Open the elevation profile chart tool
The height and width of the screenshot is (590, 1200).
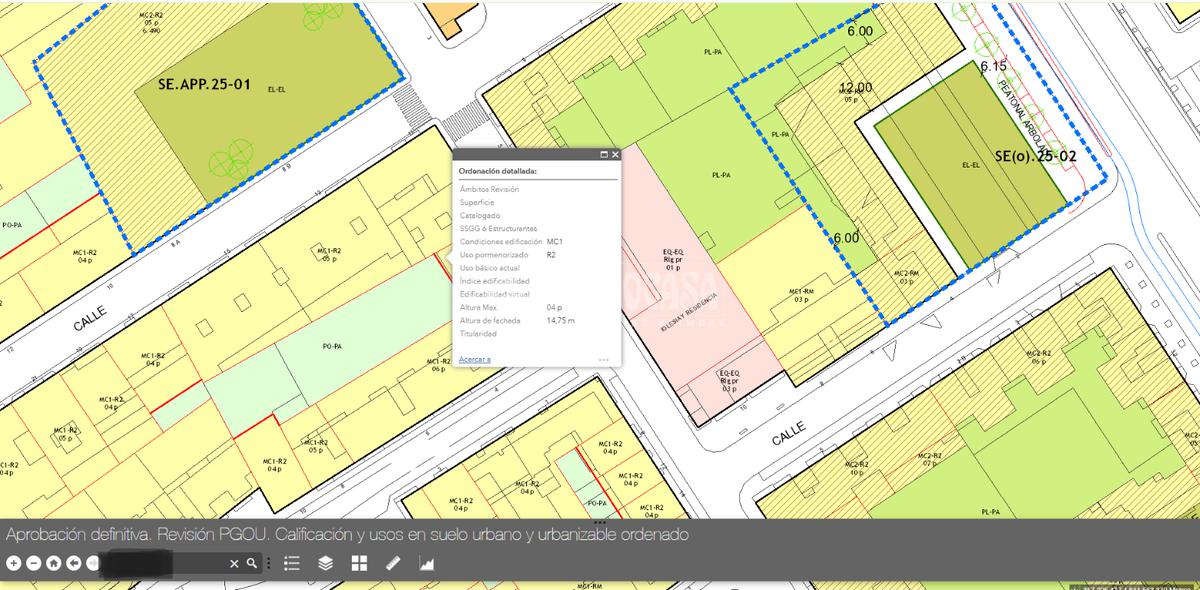click(x=427, y=563)
